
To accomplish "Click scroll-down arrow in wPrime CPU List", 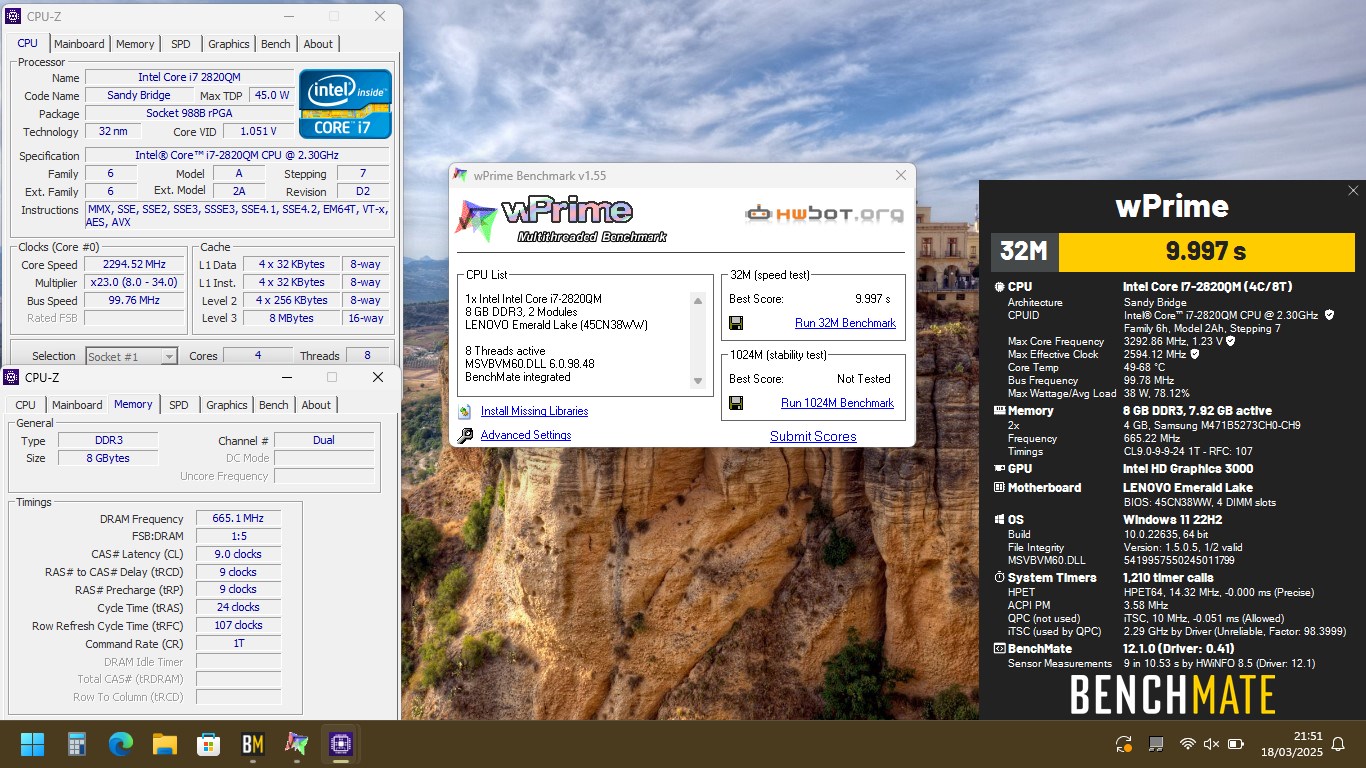I will point(698,381).
